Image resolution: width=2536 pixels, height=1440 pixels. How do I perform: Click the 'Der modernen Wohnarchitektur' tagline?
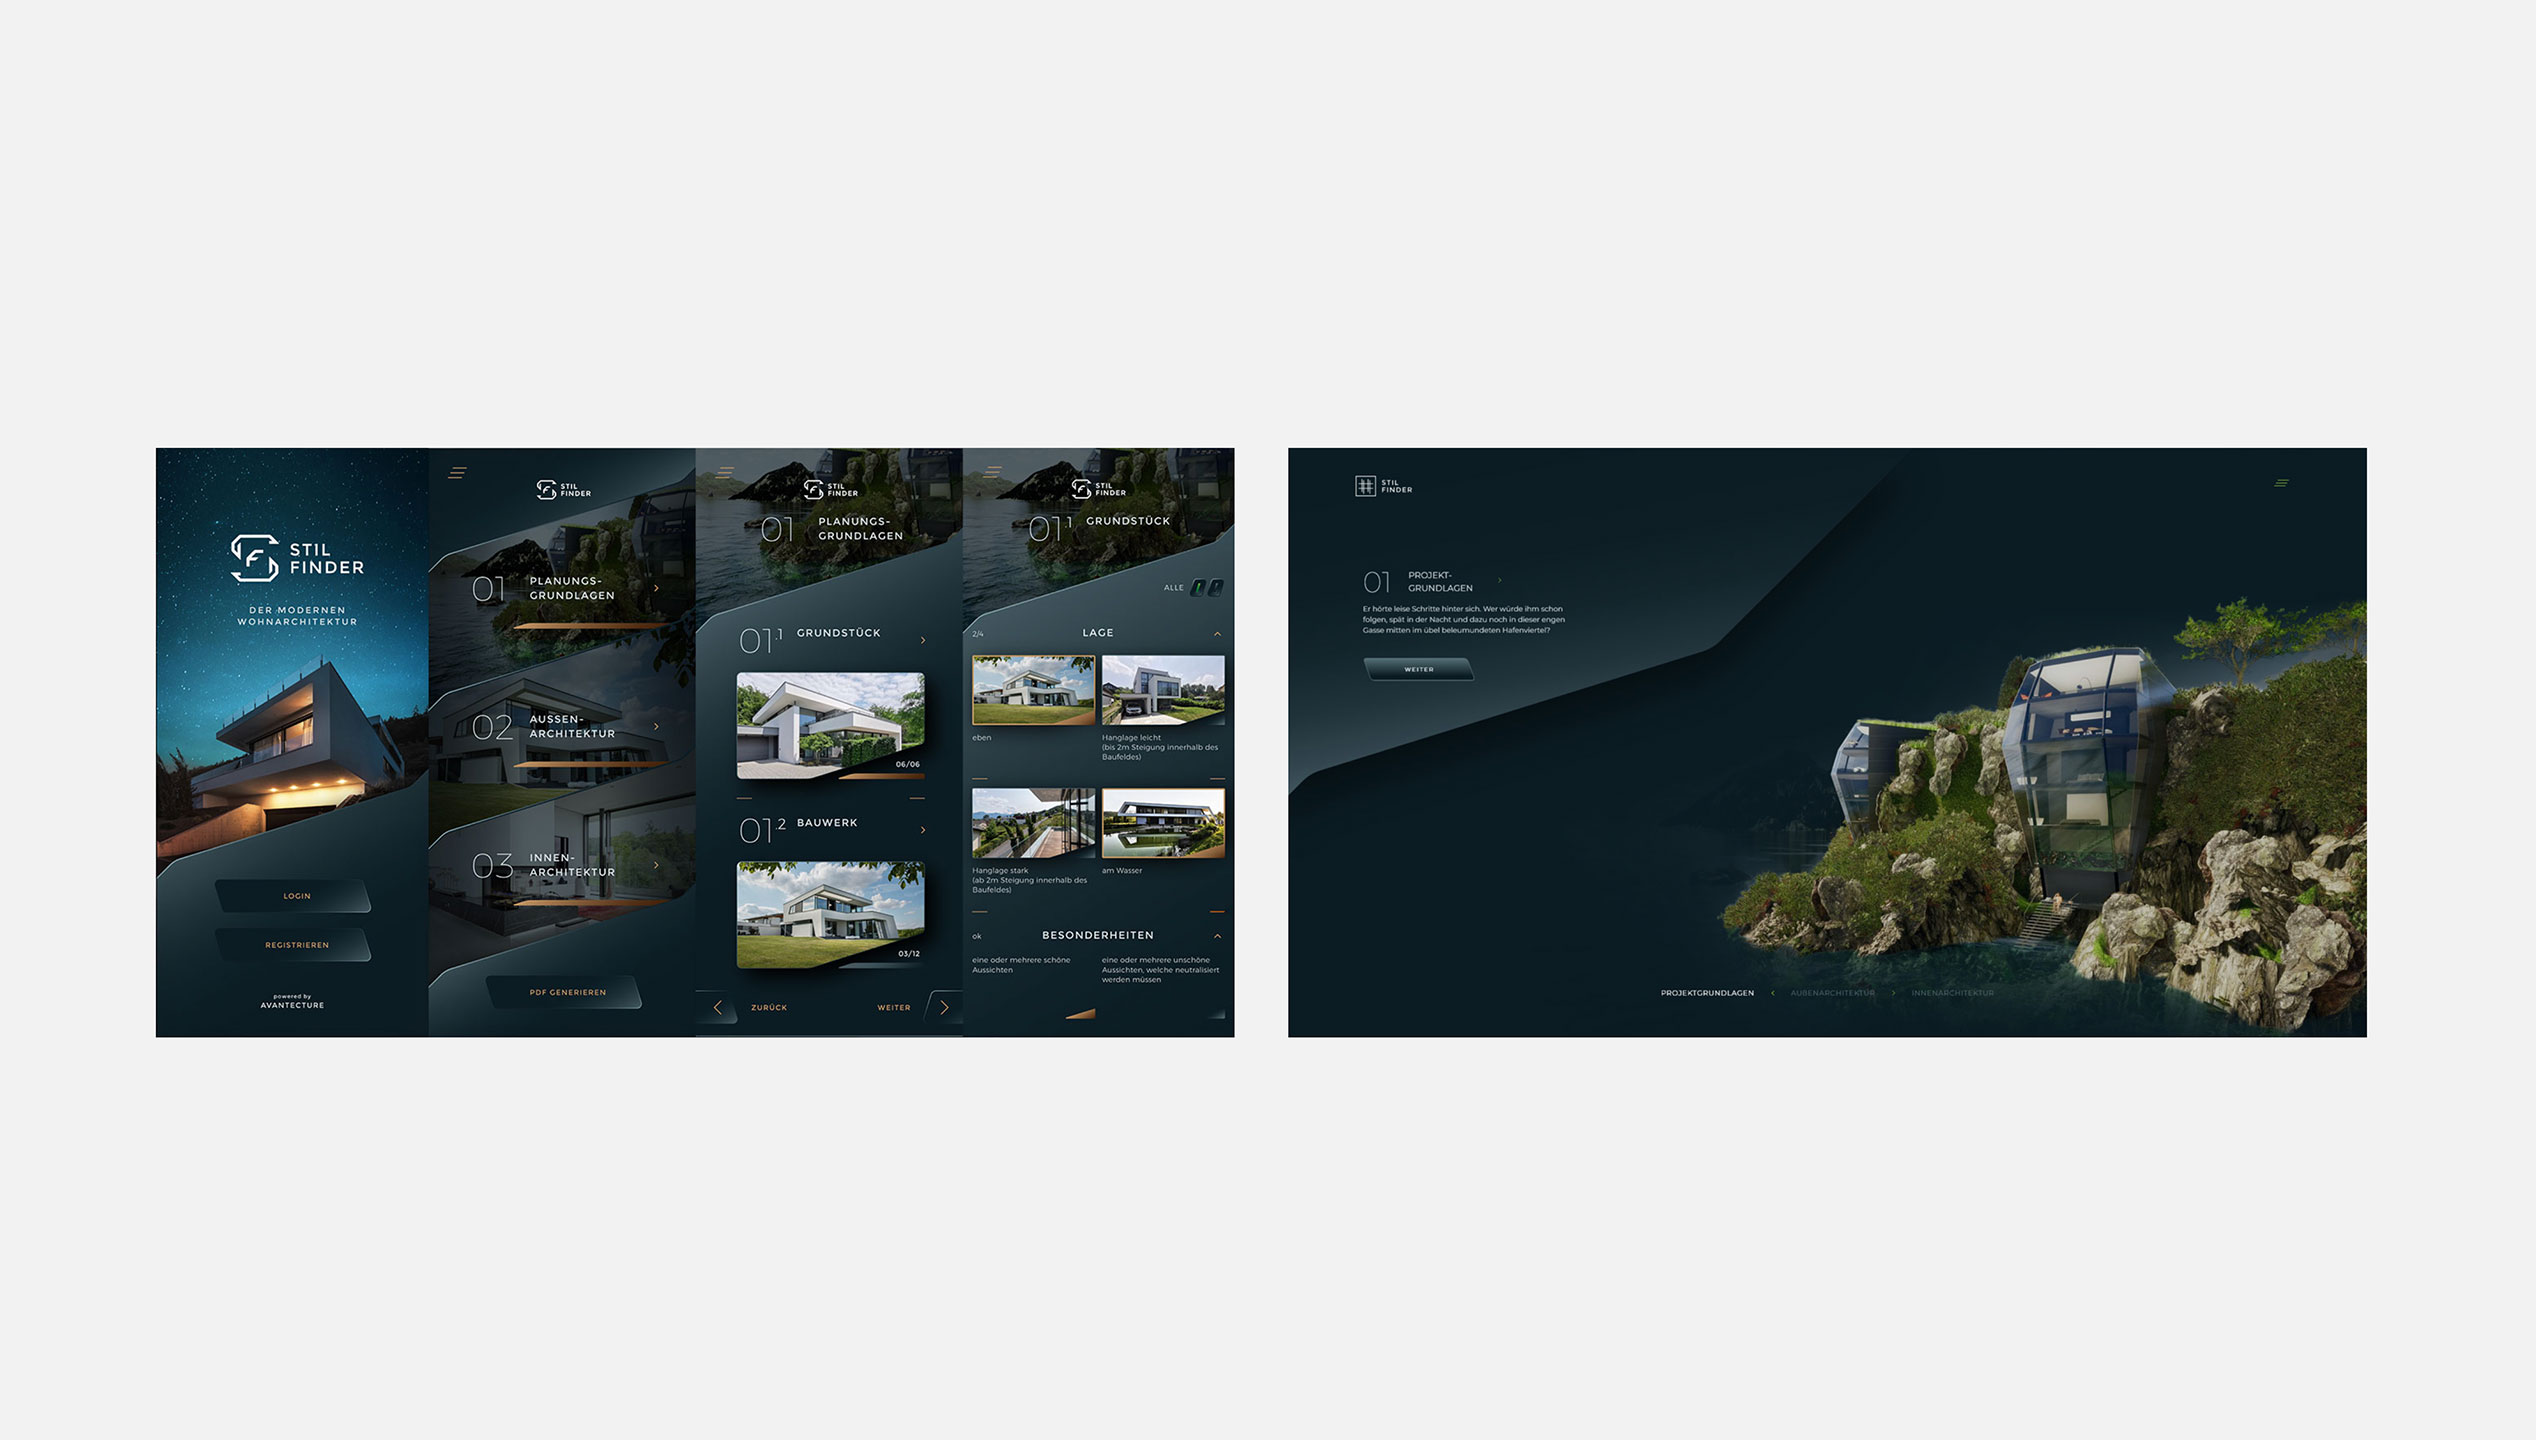[297, 616]
